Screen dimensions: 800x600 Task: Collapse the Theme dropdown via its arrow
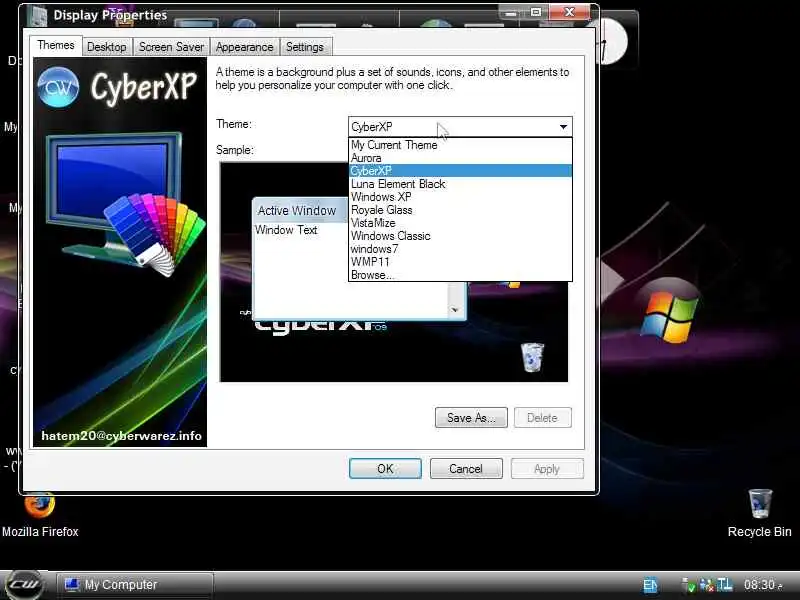[x=563, y=127]
